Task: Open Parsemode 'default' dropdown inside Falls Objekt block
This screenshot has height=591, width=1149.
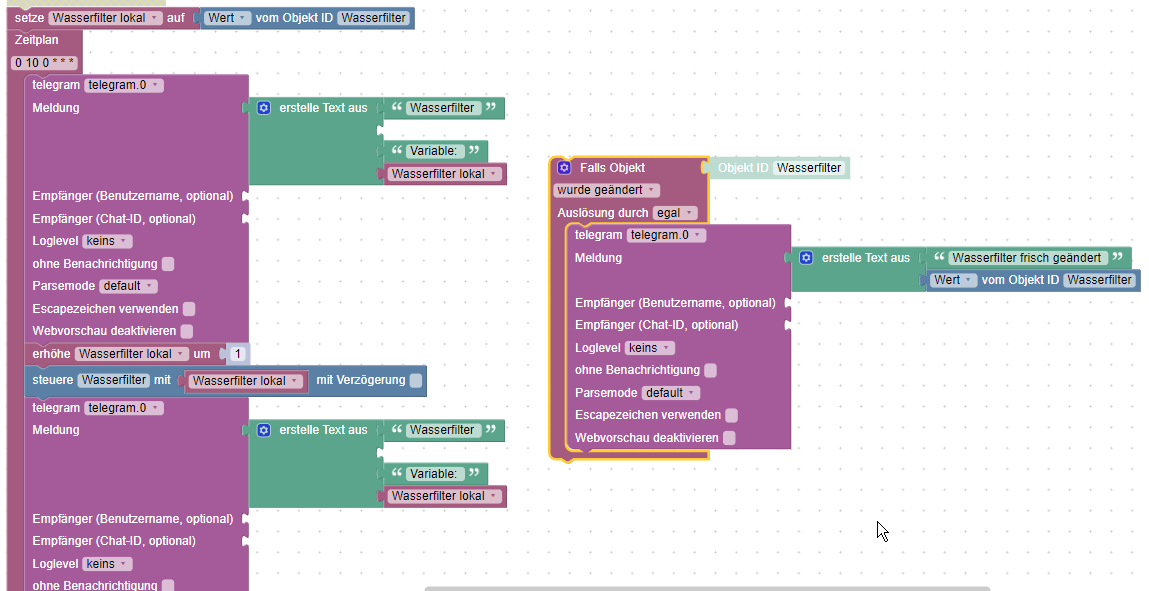Action: pos(670,393)
